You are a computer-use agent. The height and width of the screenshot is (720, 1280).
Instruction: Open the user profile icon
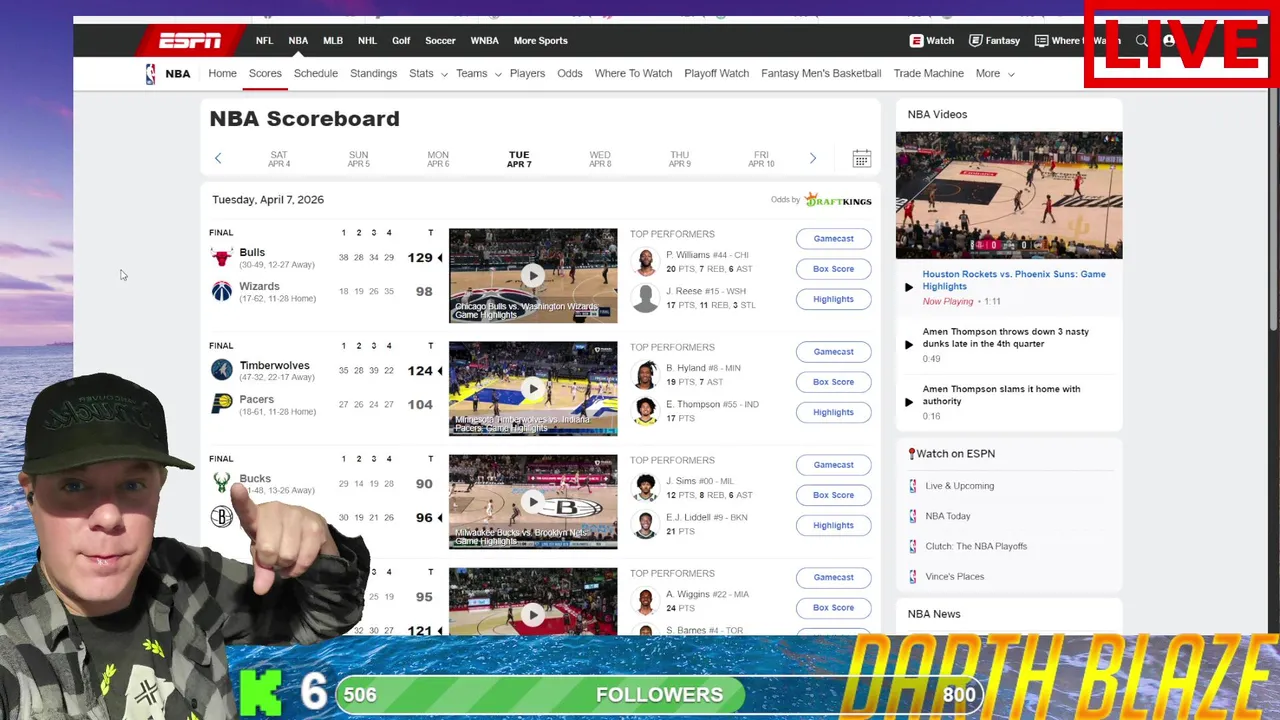click(1169, 41)
